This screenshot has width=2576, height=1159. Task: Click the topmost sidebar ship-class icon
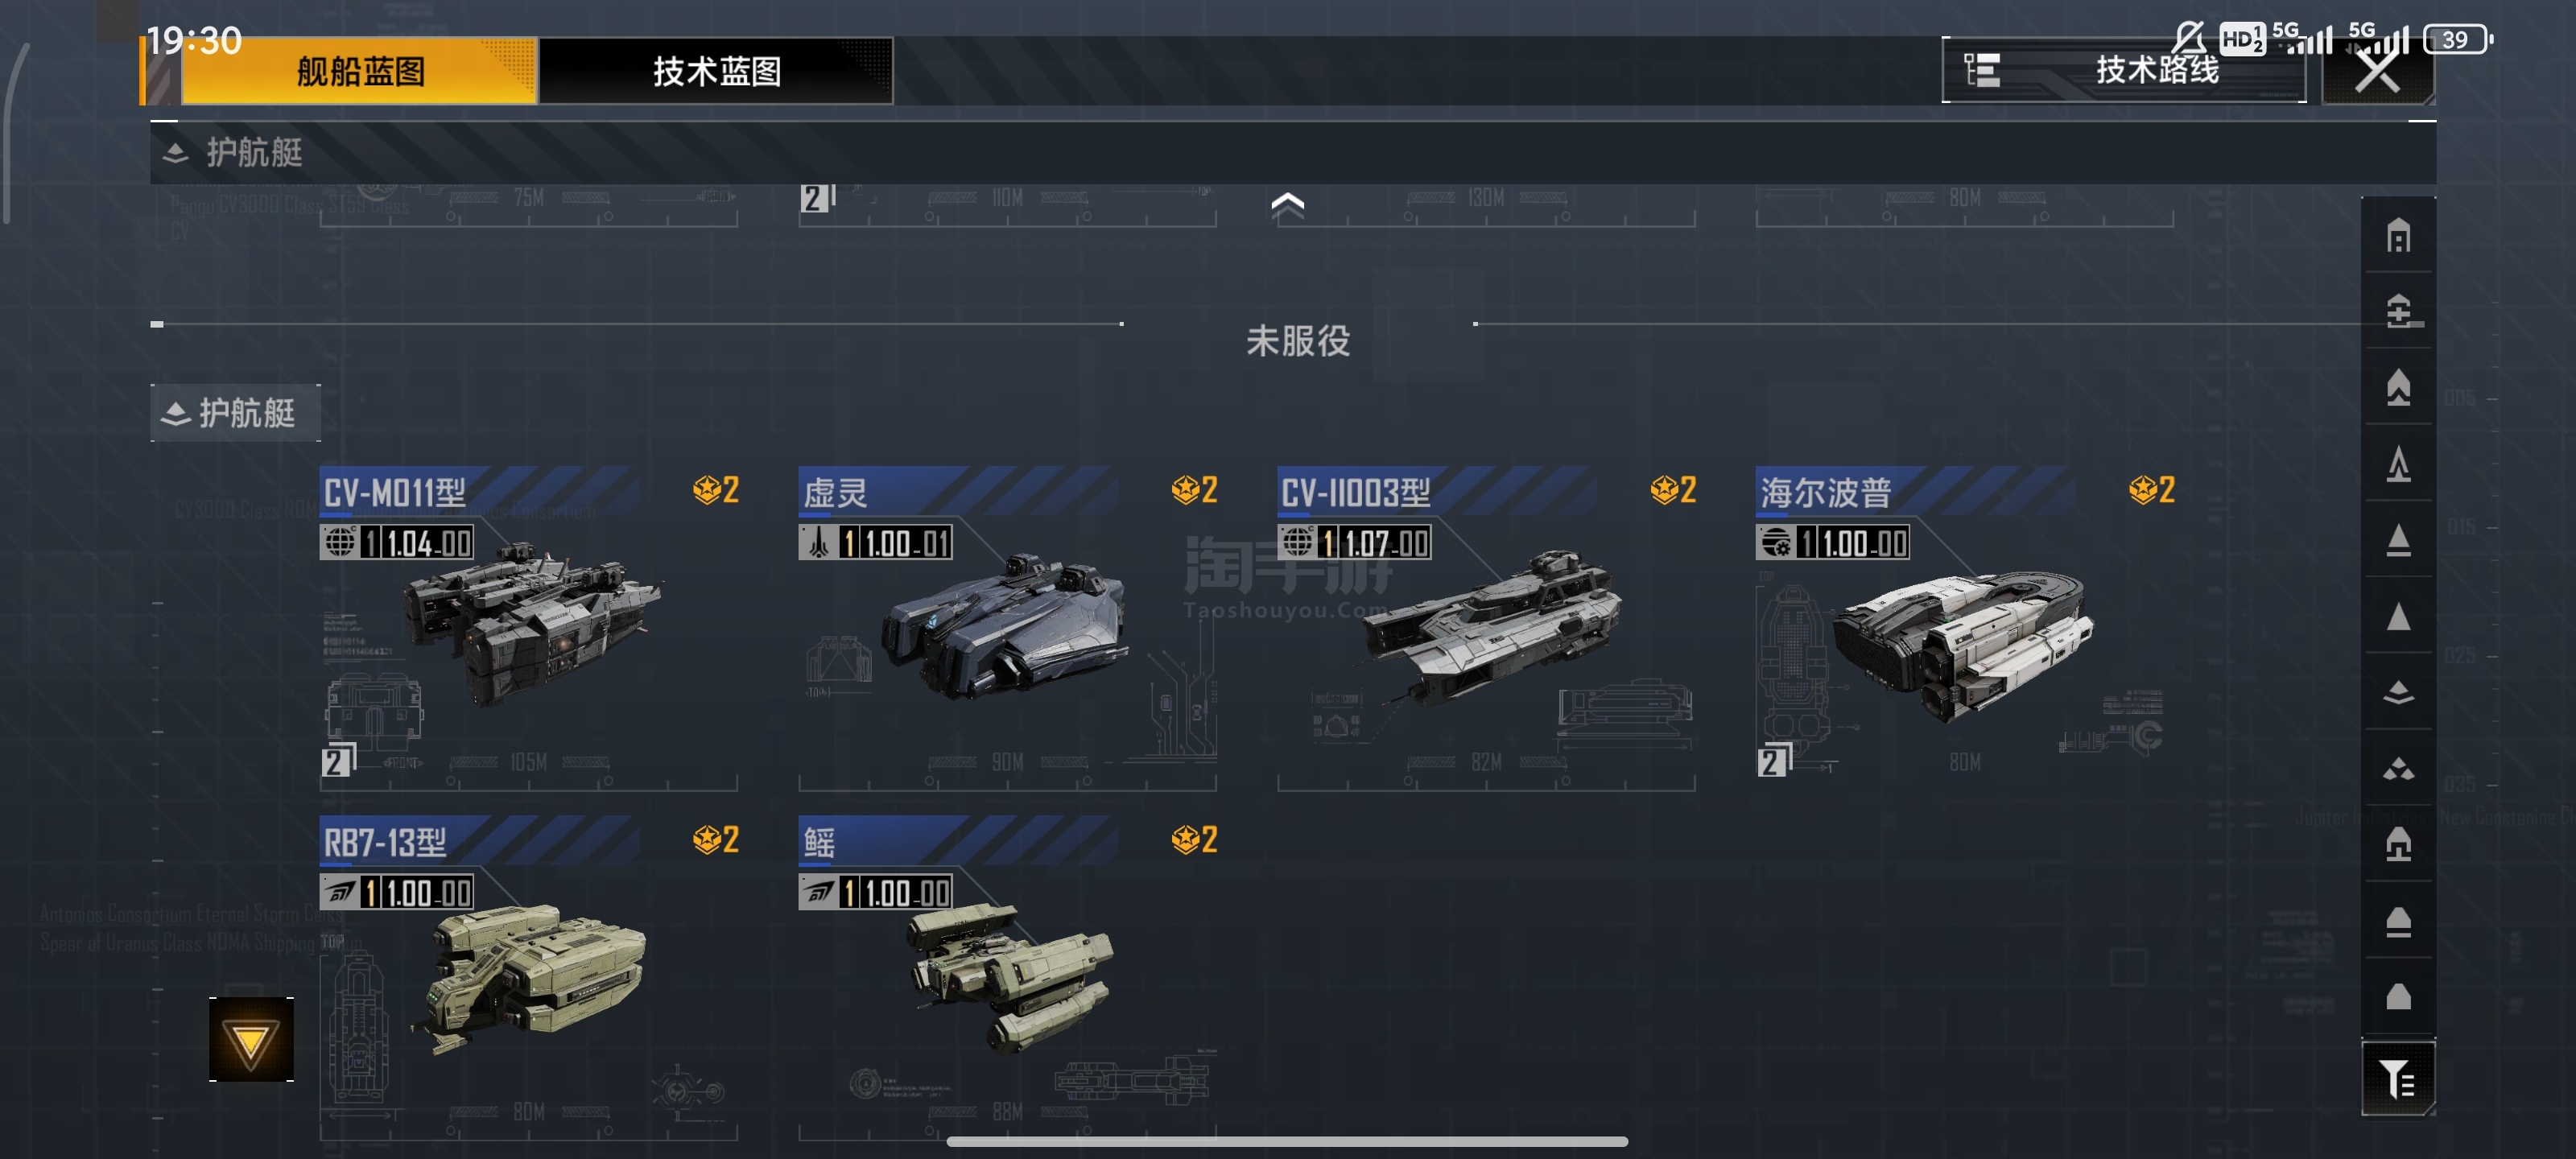[2398, 236]
